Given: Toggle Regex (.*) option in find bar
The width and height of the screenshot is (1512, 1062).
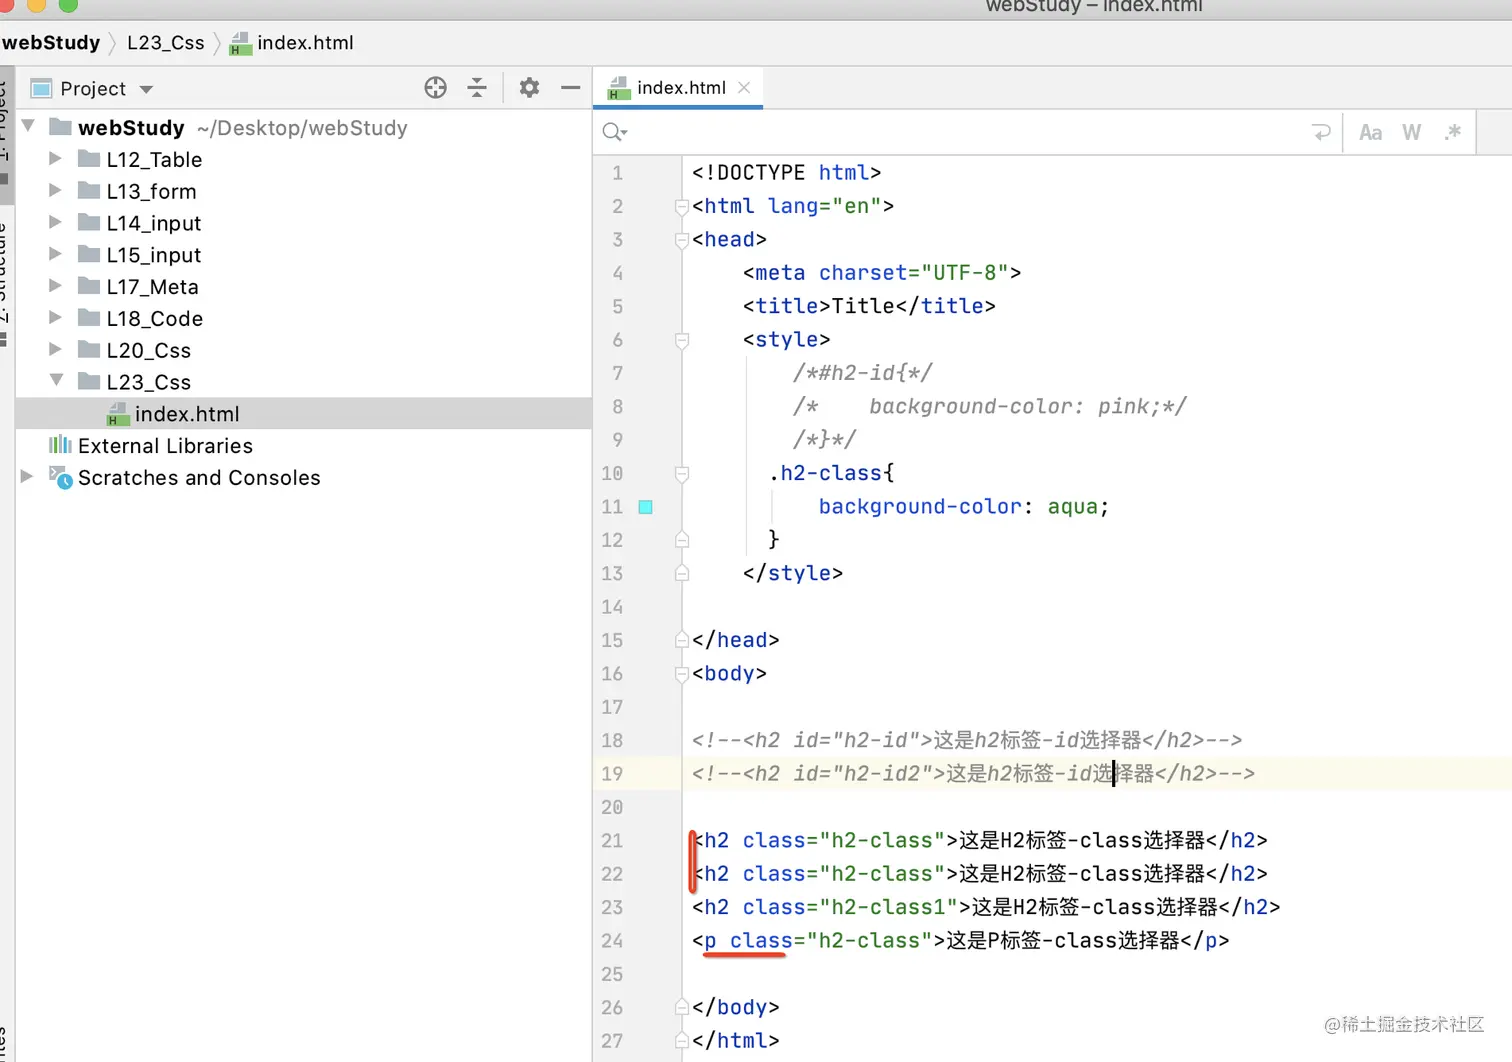Looking at the screenshot, I should (1453, 132).
